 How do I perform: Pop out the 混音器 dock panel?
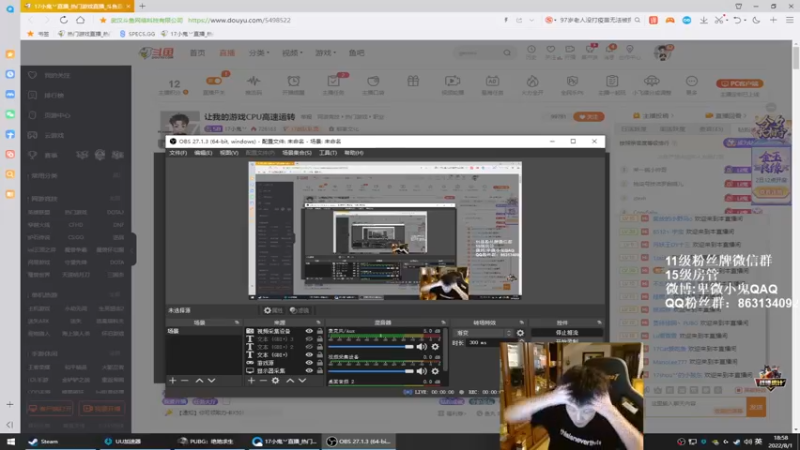443,322
